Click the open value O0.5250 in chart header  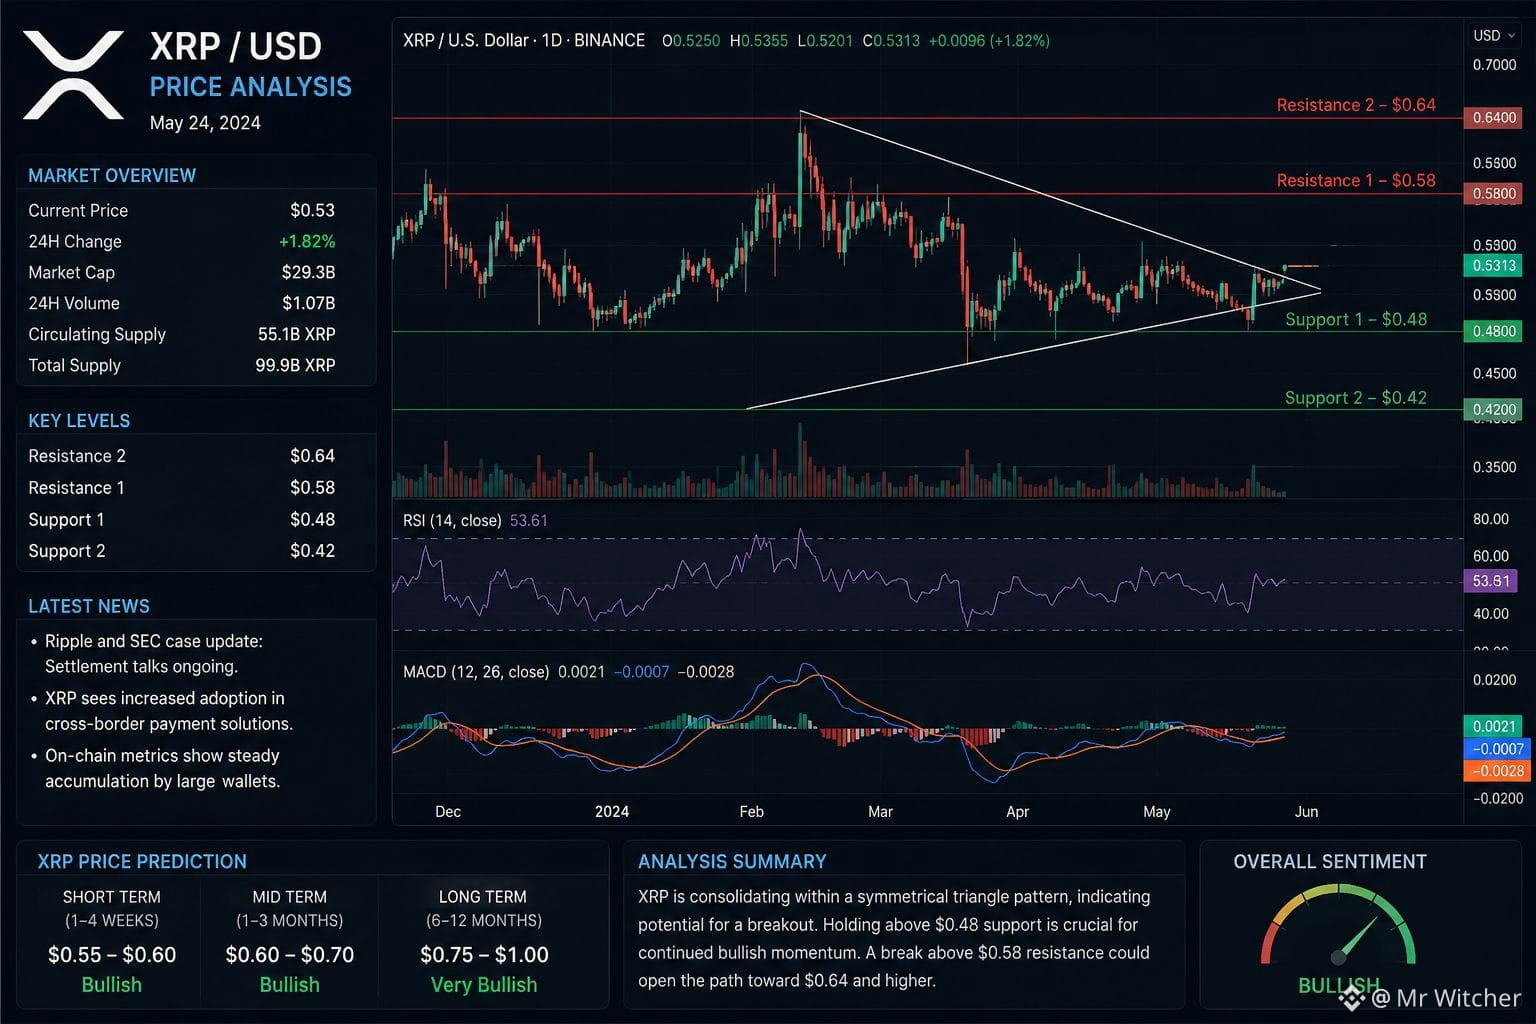coord(691,41)
